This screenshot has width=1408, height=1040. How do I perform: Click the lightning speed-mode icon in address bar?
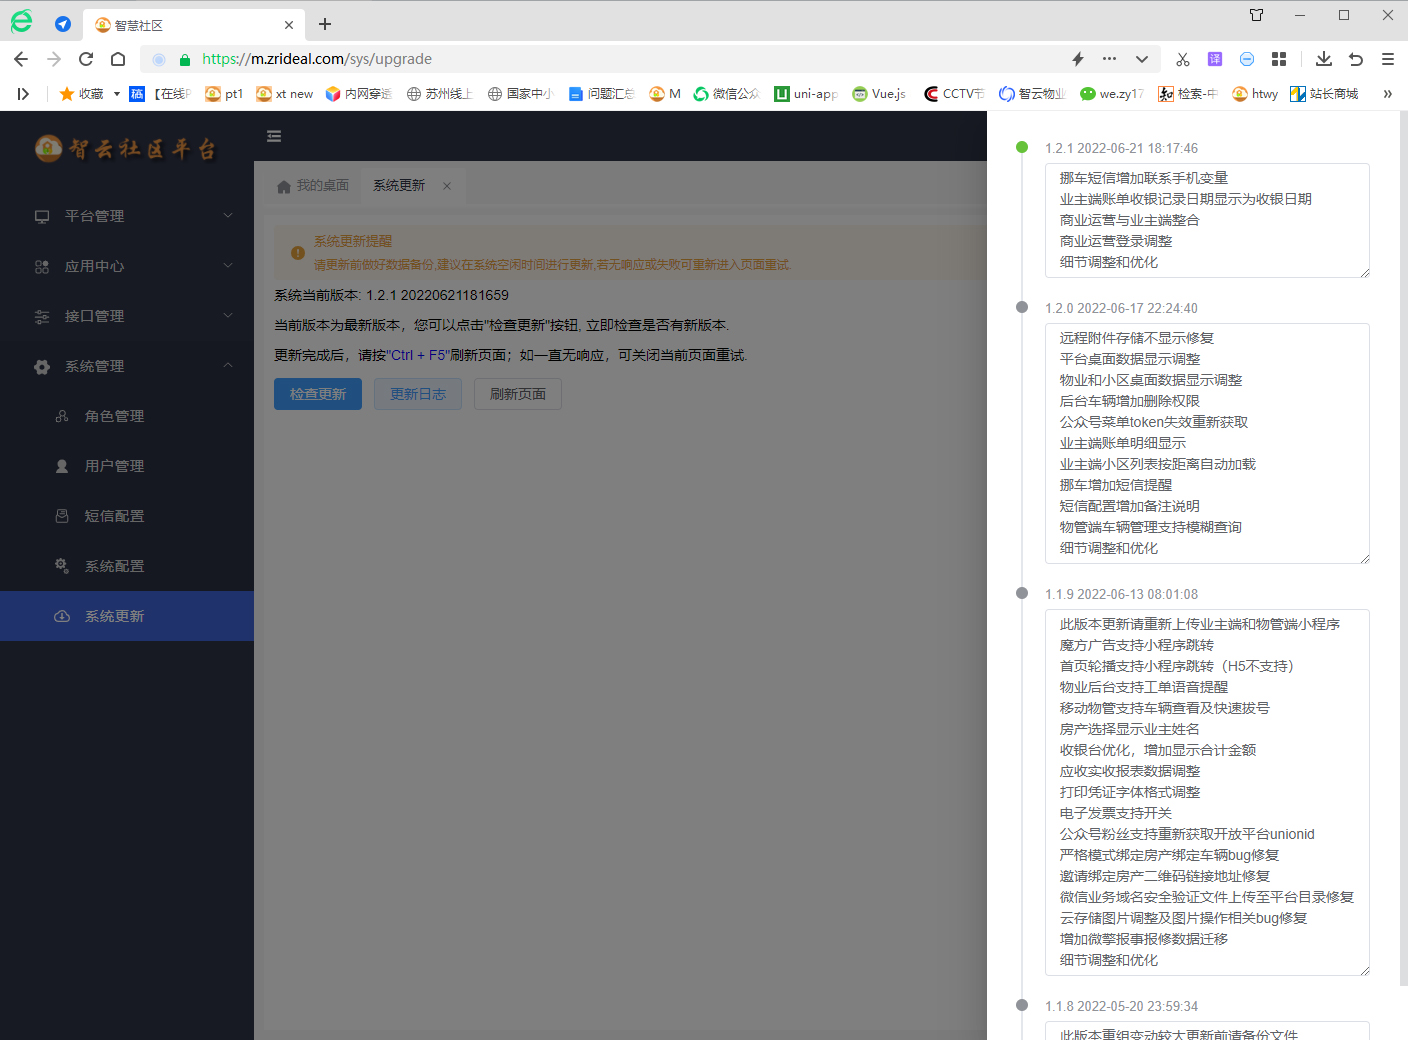click(x=1078, y=59)
